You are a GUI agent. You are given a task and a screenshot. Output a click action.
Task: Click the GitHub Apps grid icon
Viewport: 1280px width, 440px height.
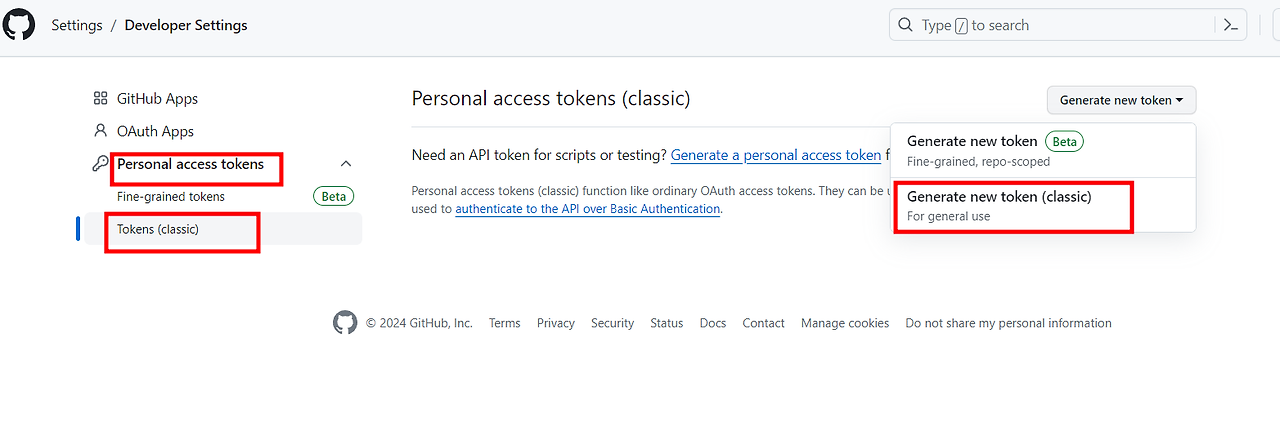point(100,98)
